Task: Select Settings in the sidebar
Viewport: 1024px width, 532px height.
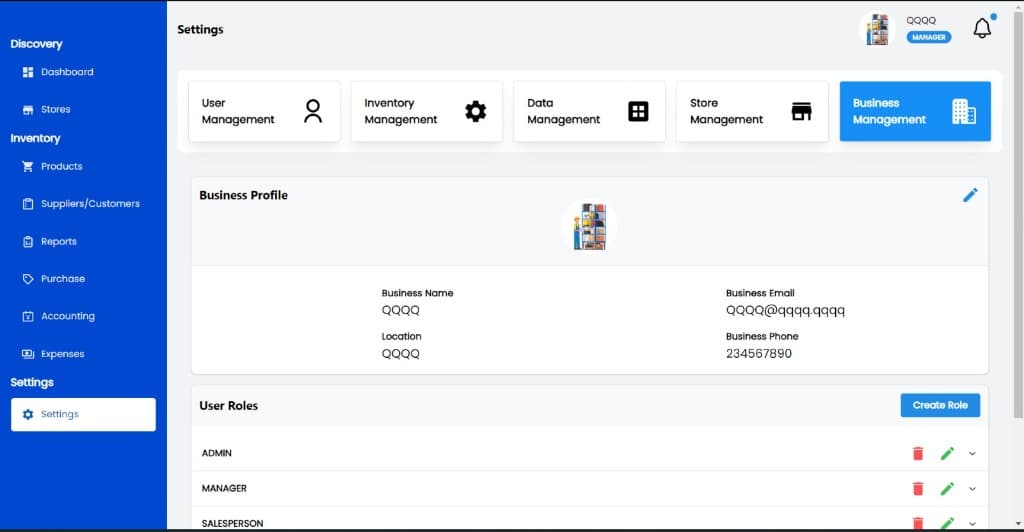Action: click(83, 415)
